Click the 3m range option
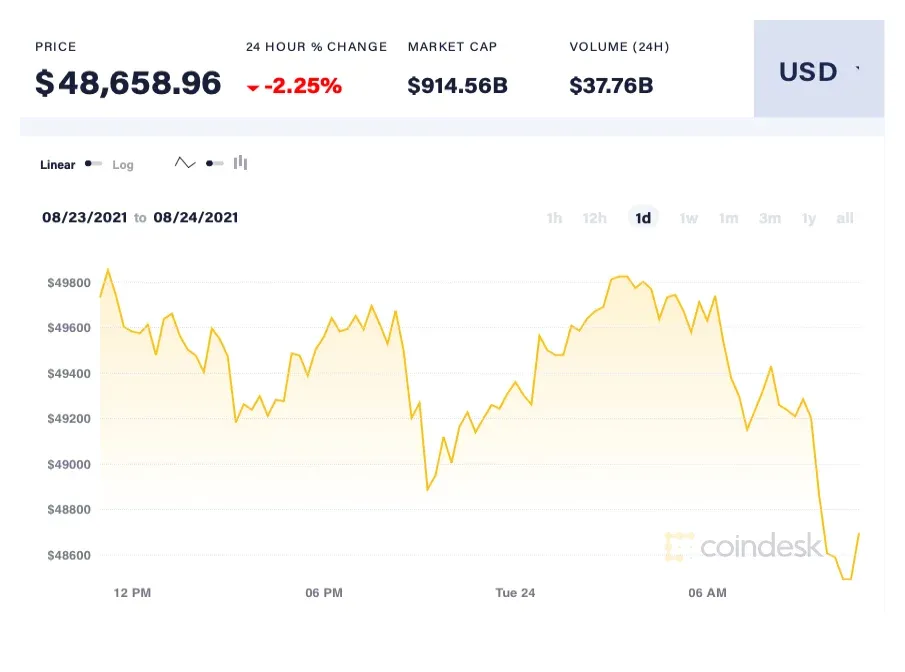Viewport: 905px width, 672px height. pos(769,218)
